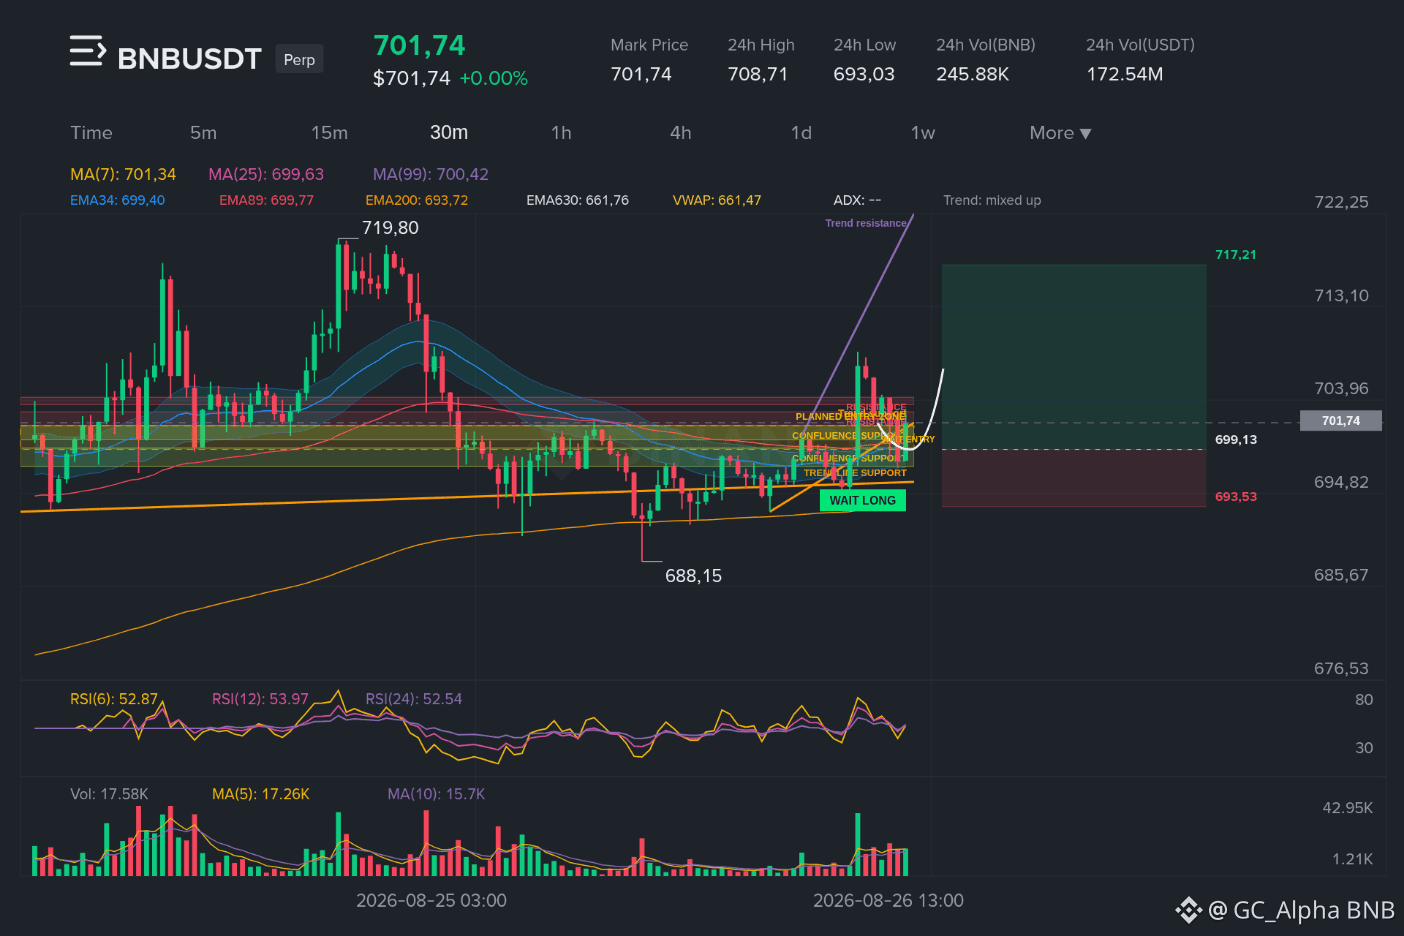Click the 24h High label
The image size is (1404, 936).
click(x=761, y=45)
